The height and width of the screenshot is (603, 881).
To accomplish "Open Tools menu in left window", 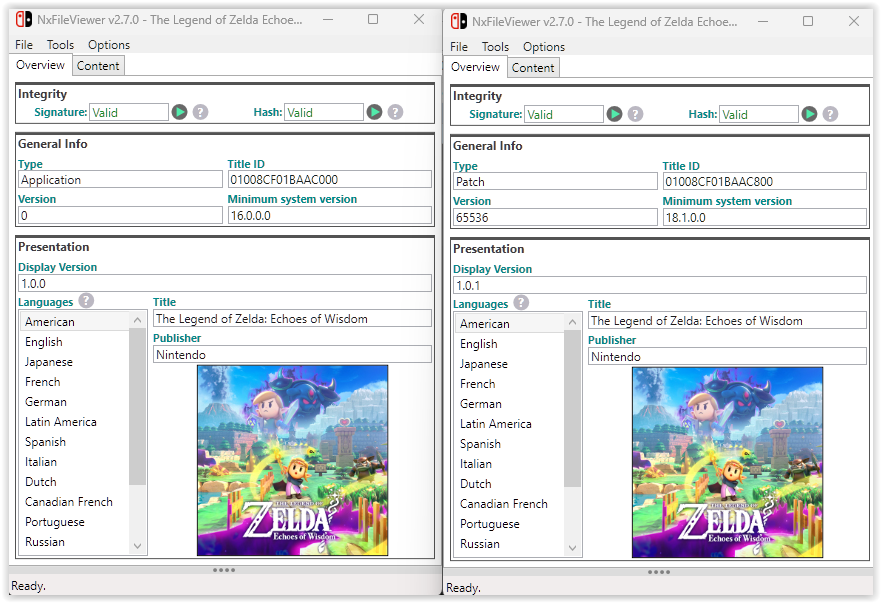I will tap(60, 45).
